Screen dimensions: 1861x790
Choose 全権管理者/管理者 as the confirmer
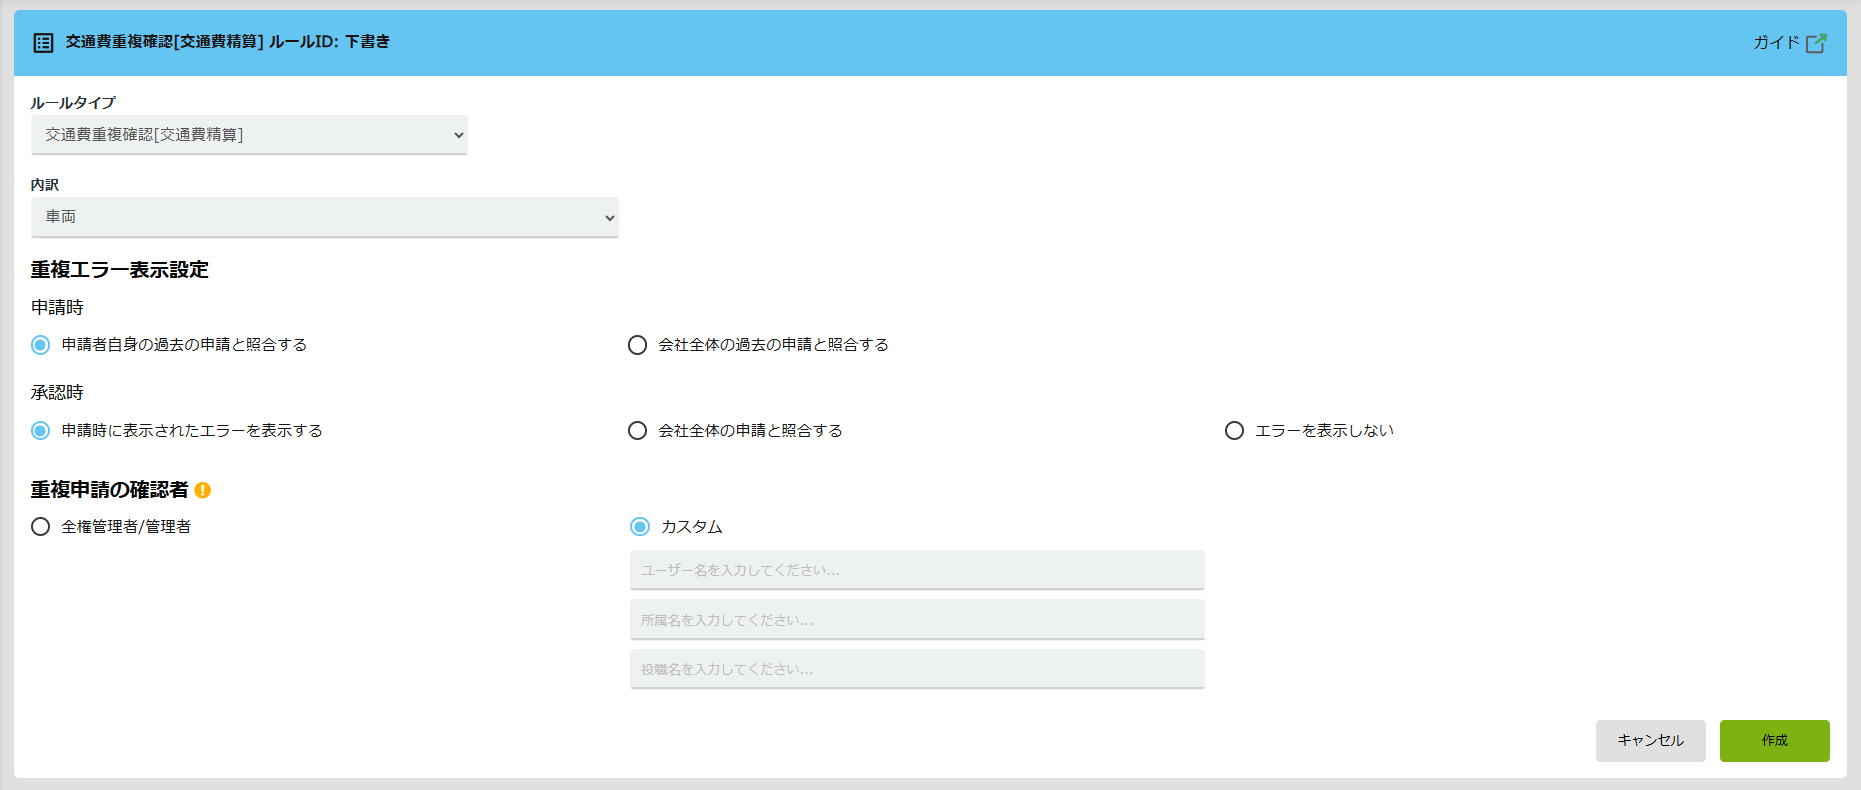(41, 527)
